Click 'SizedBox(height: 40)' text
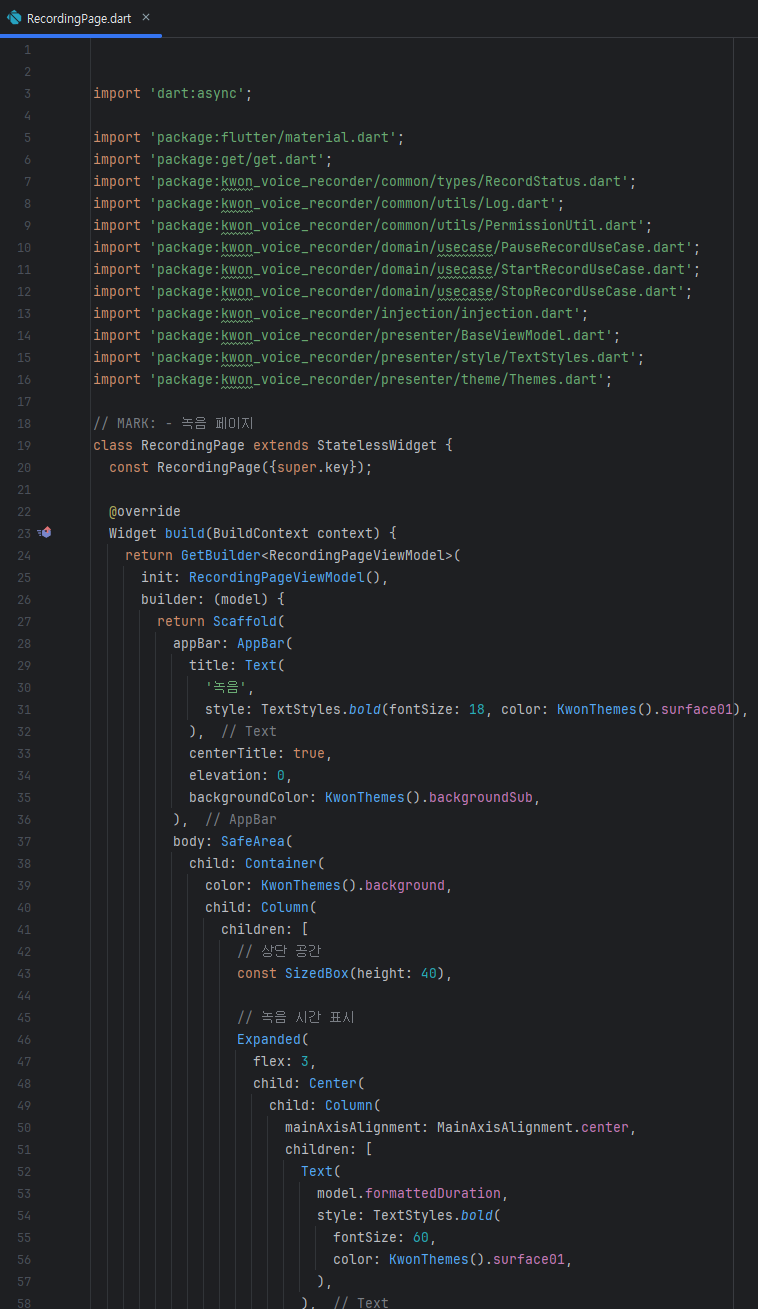Screen dimensions: 758x1309 365,973
